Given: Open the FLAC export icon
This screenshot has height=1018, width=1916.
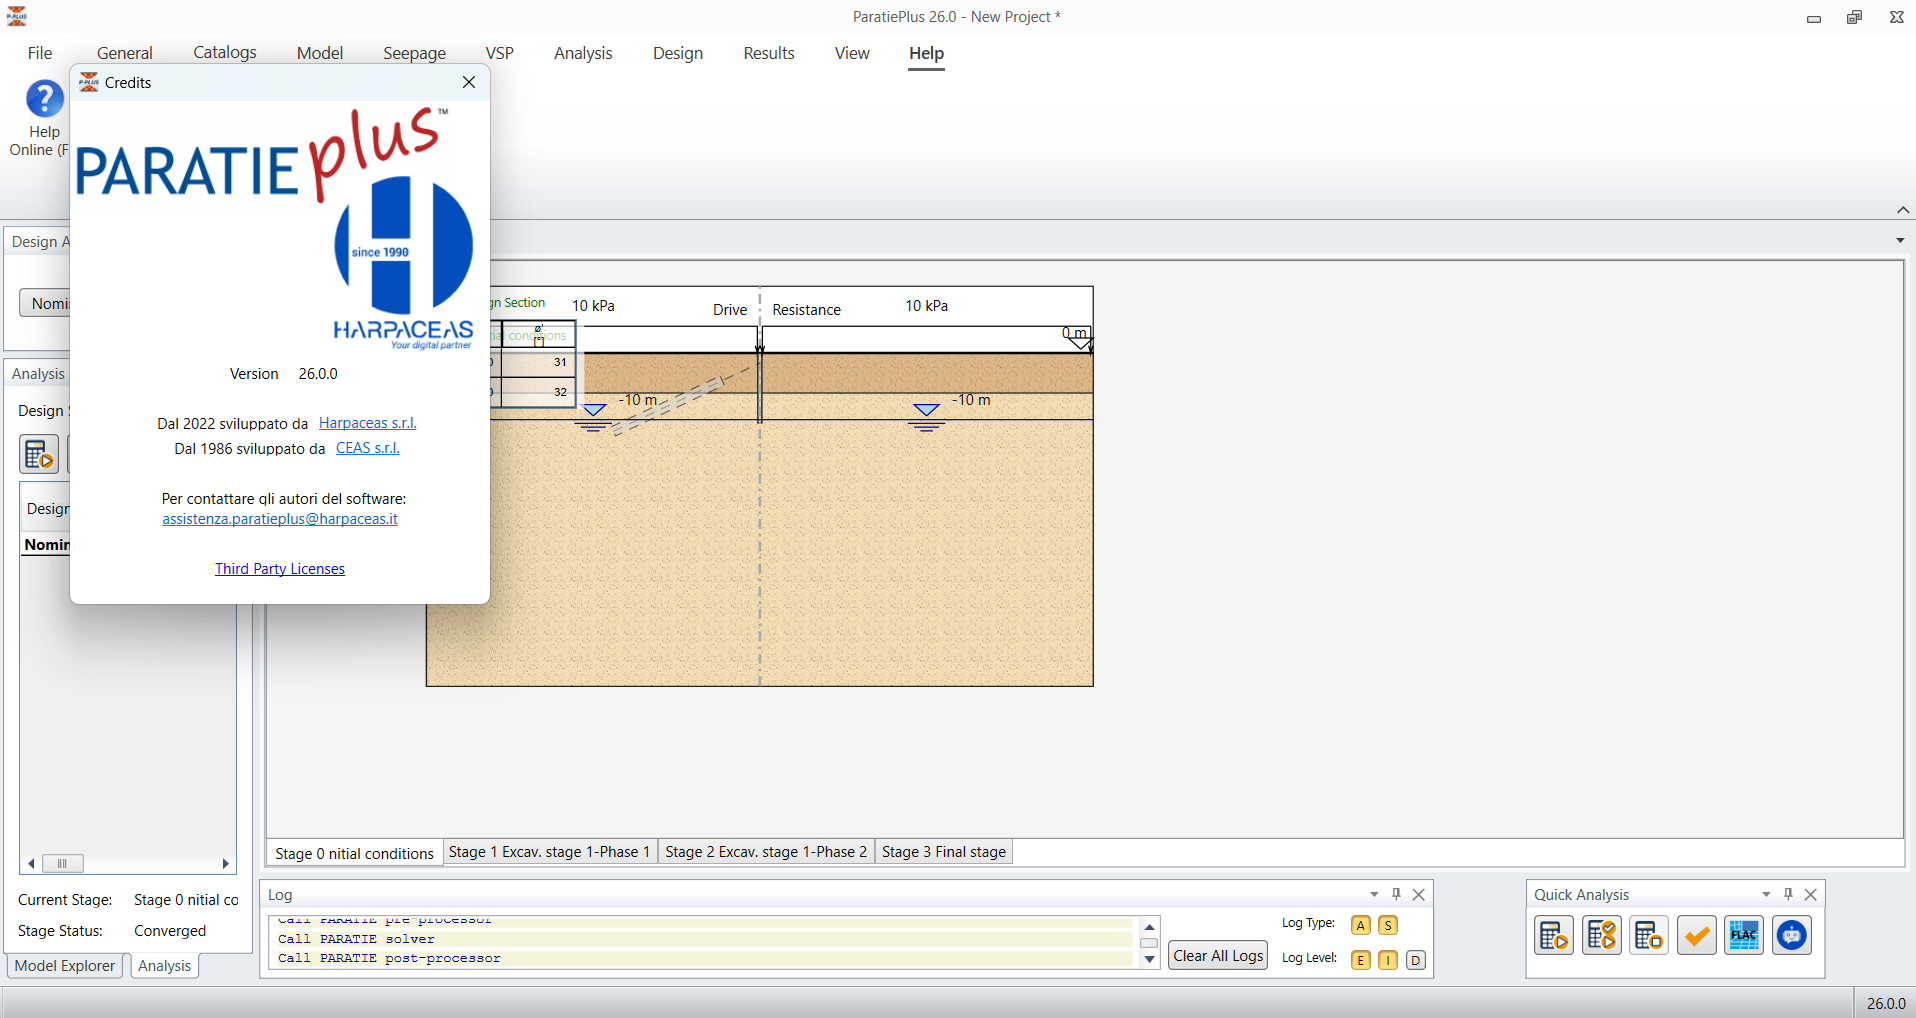Looking at the screenshot, I should point(1744,936).
